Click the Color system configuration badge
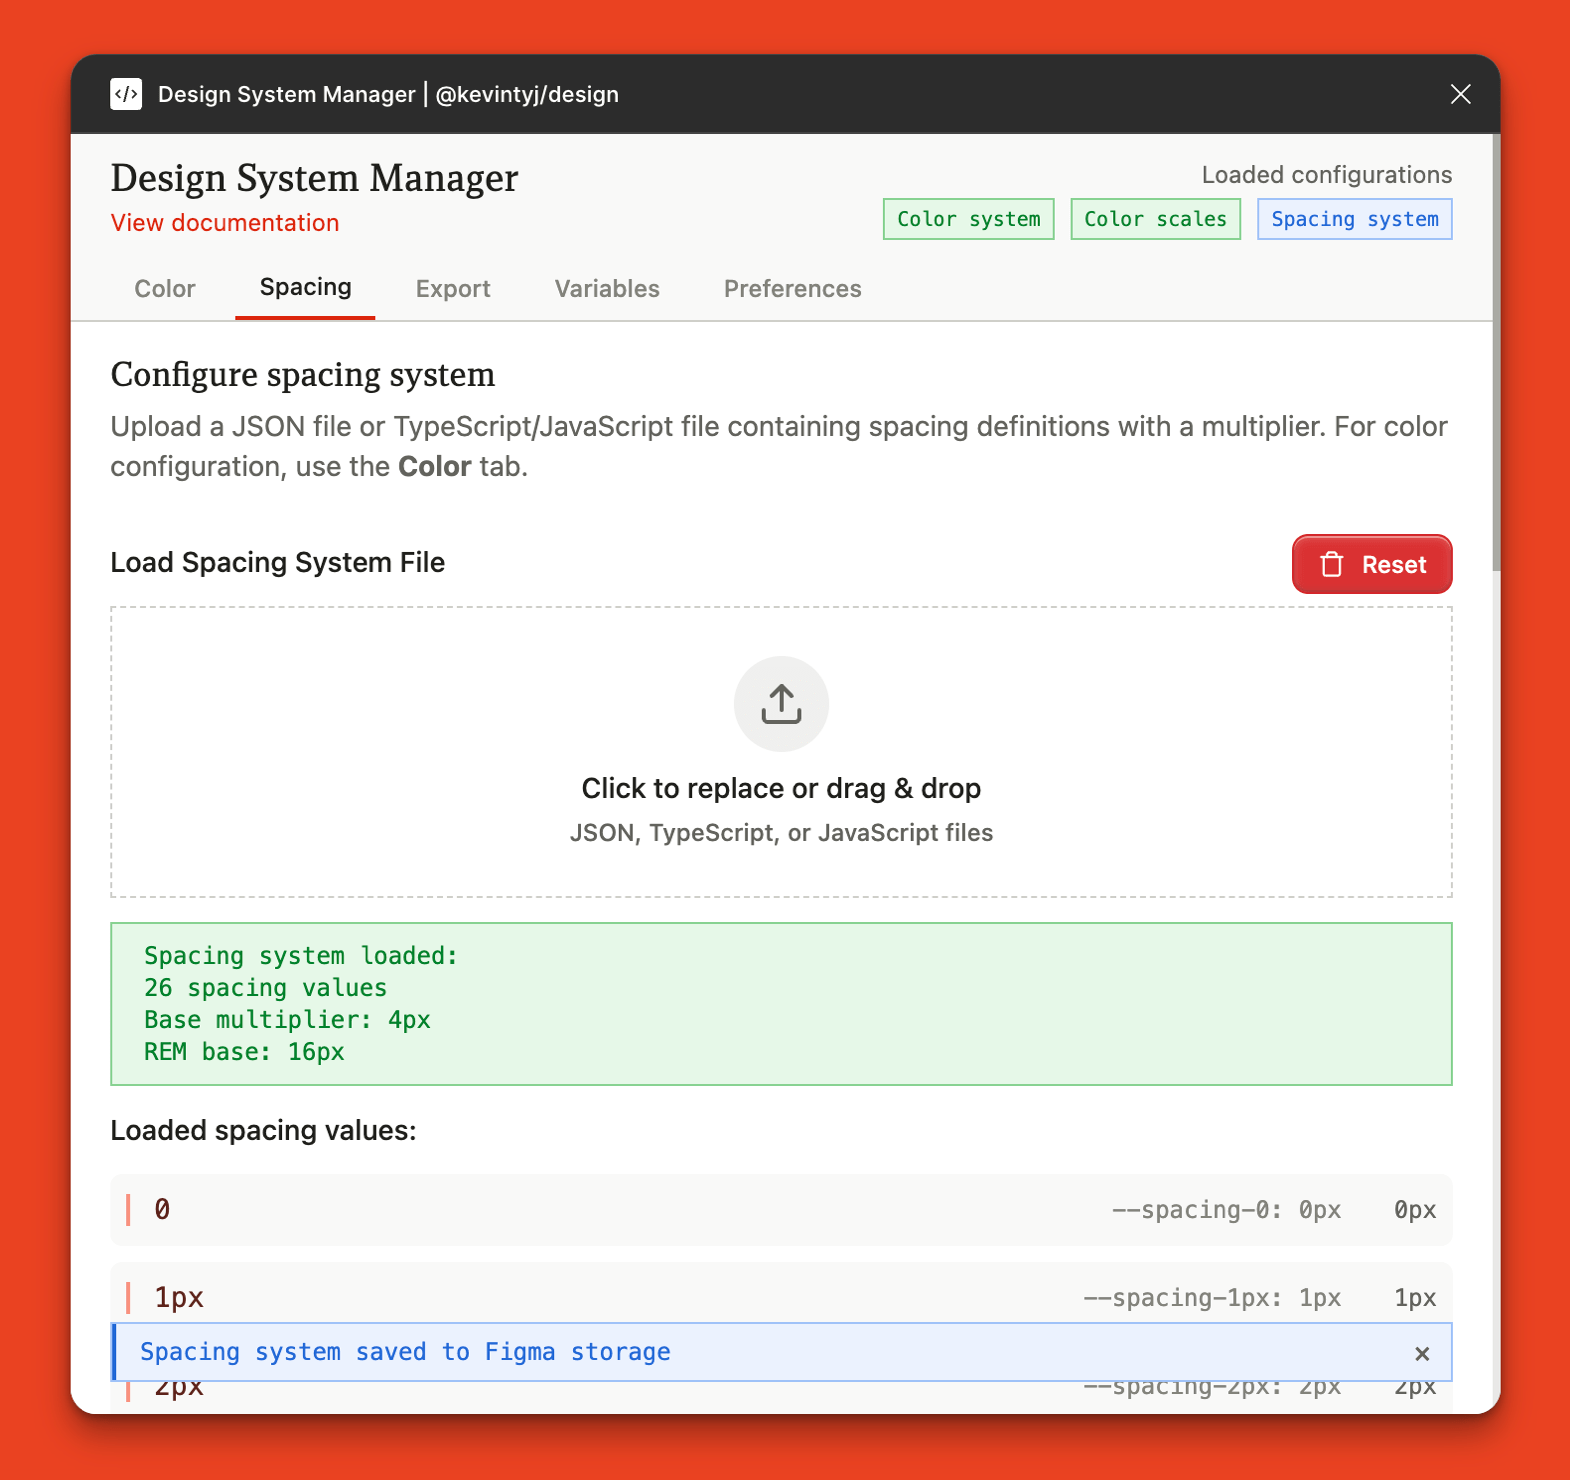This screenshot has height=1480, width=1570. coord(968,219)
